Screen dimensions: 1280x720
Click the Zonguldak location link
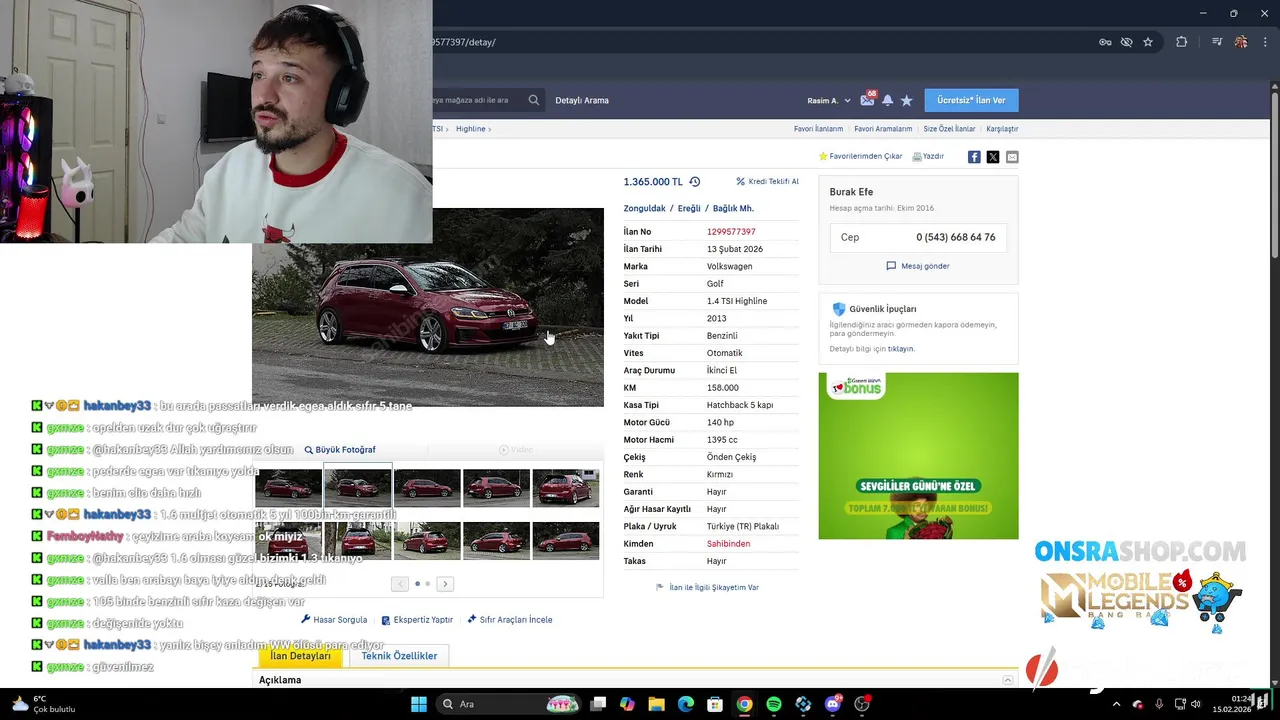click(x=645, y=208)
